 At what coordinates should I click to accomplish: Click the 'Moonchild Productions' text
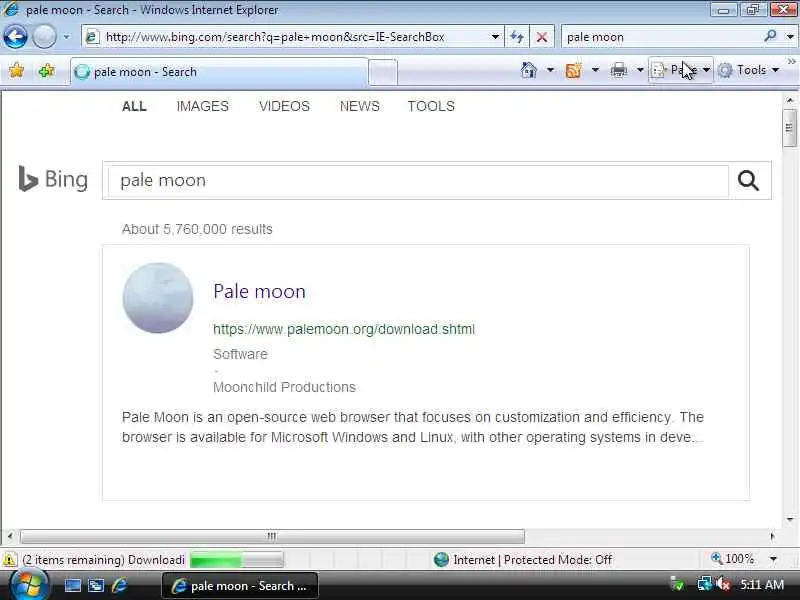tap(284, 387)
